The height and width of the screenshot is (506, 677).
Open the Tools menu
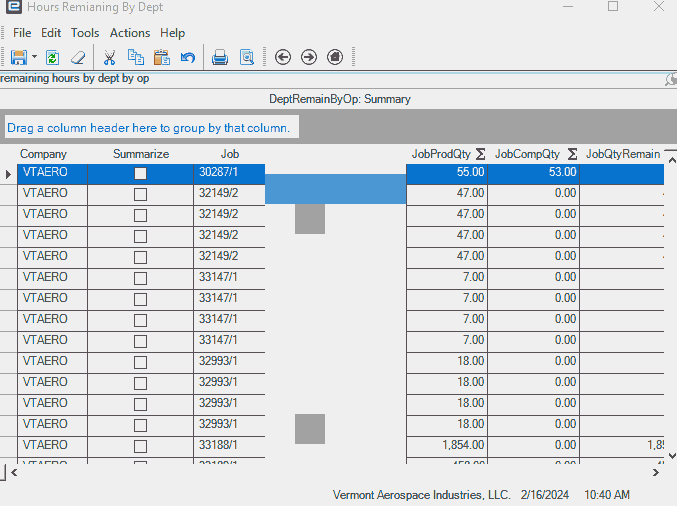click(x=85, y=33)
